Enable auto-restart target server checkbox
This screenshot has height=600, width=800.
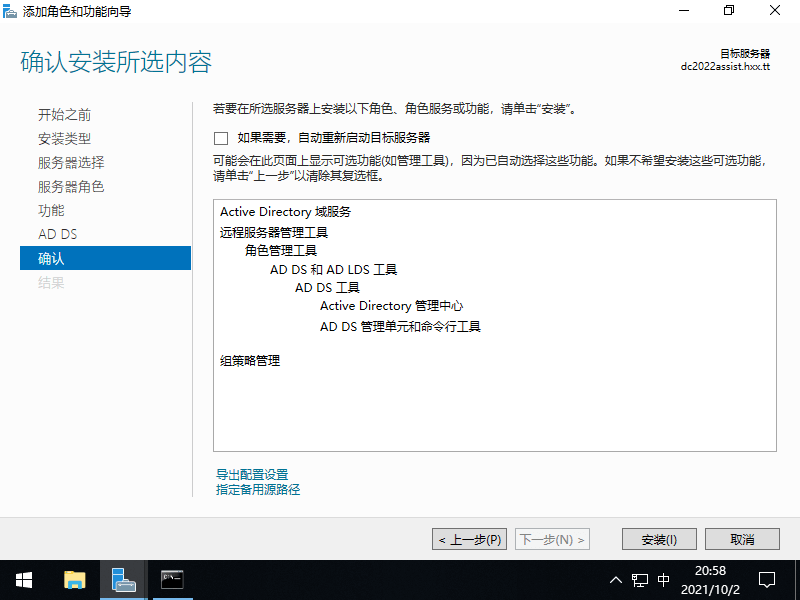[x=221, y=138]
